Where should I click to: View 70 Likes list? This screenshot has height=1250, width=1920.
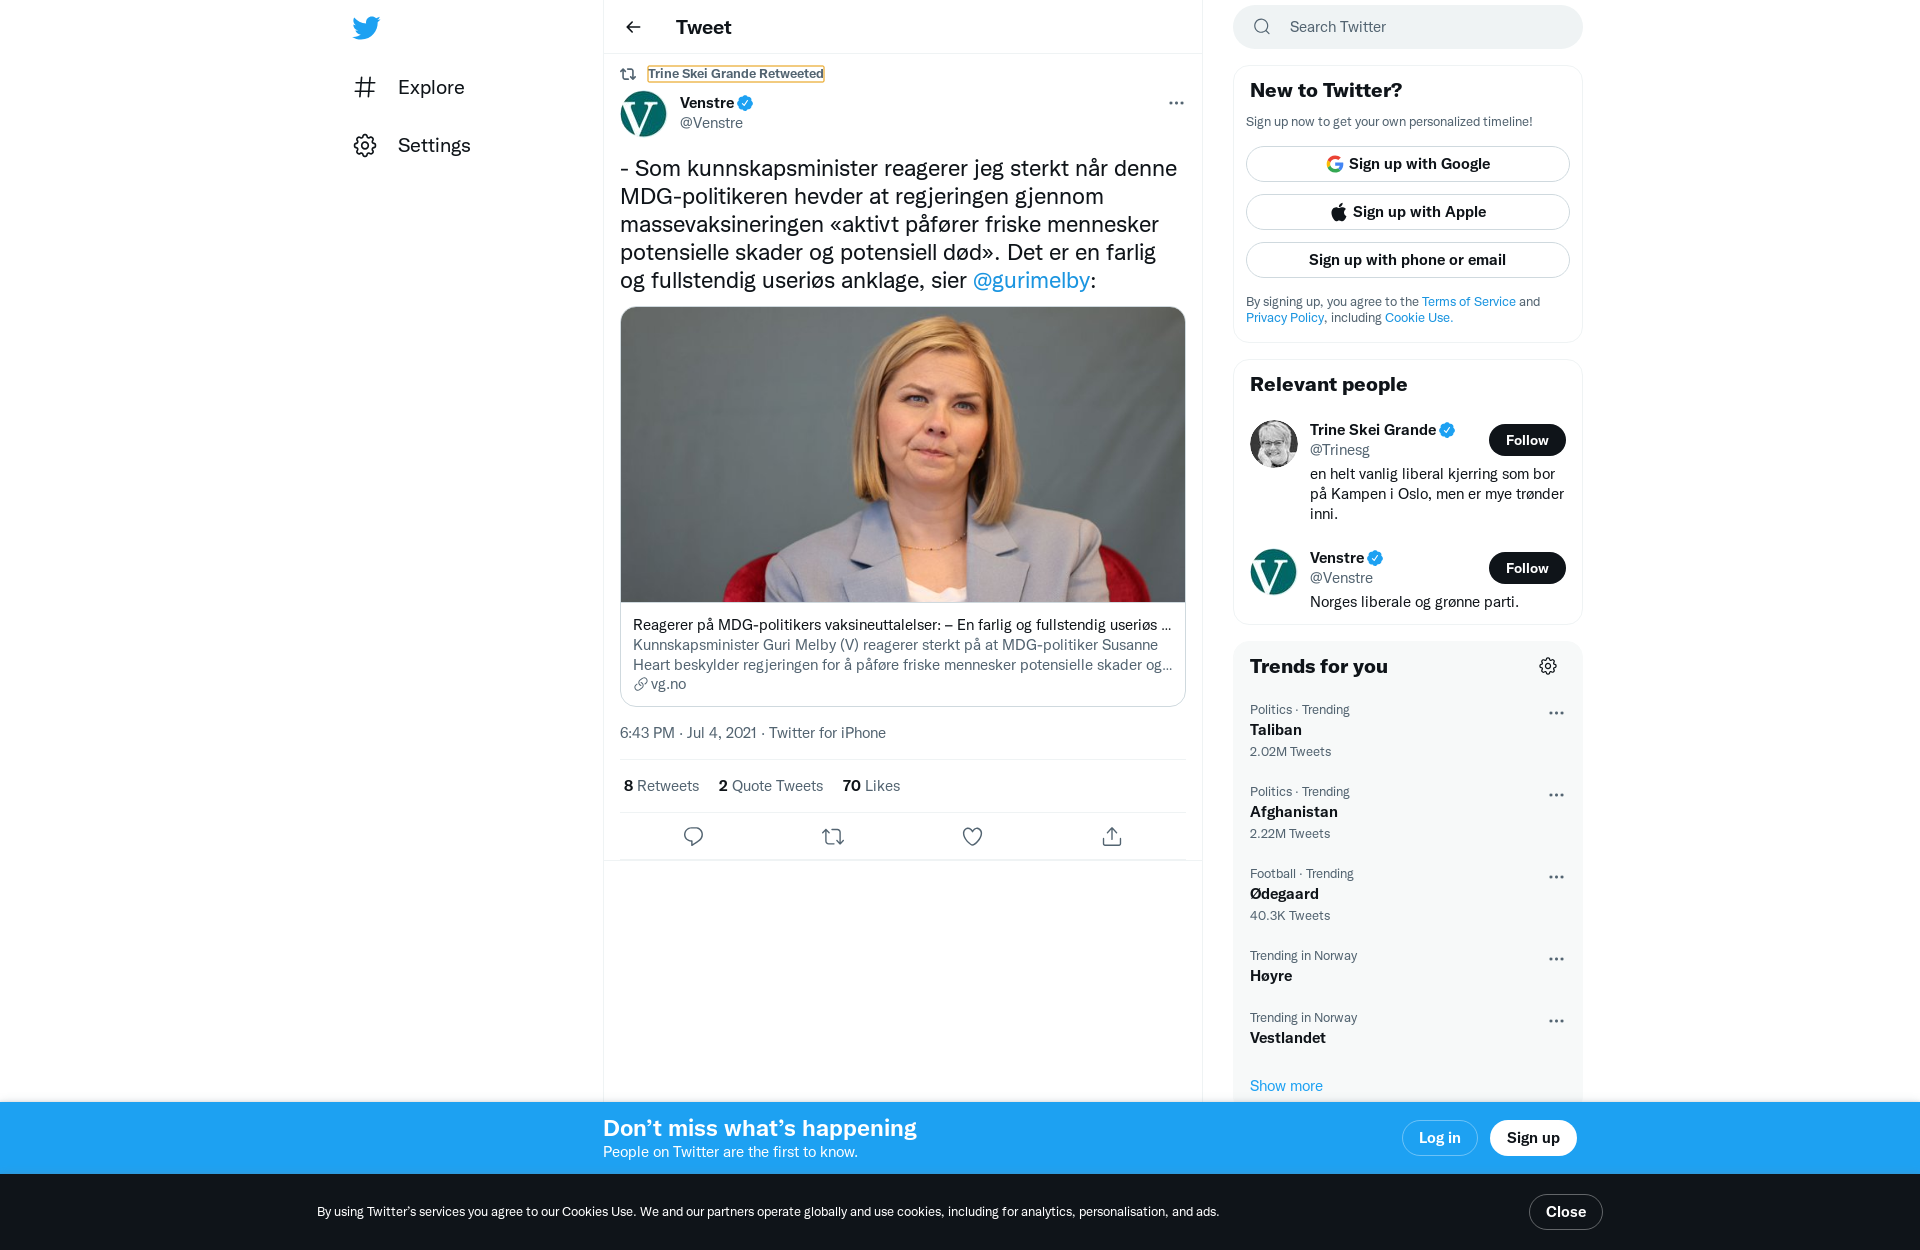[x=871, y=786]
